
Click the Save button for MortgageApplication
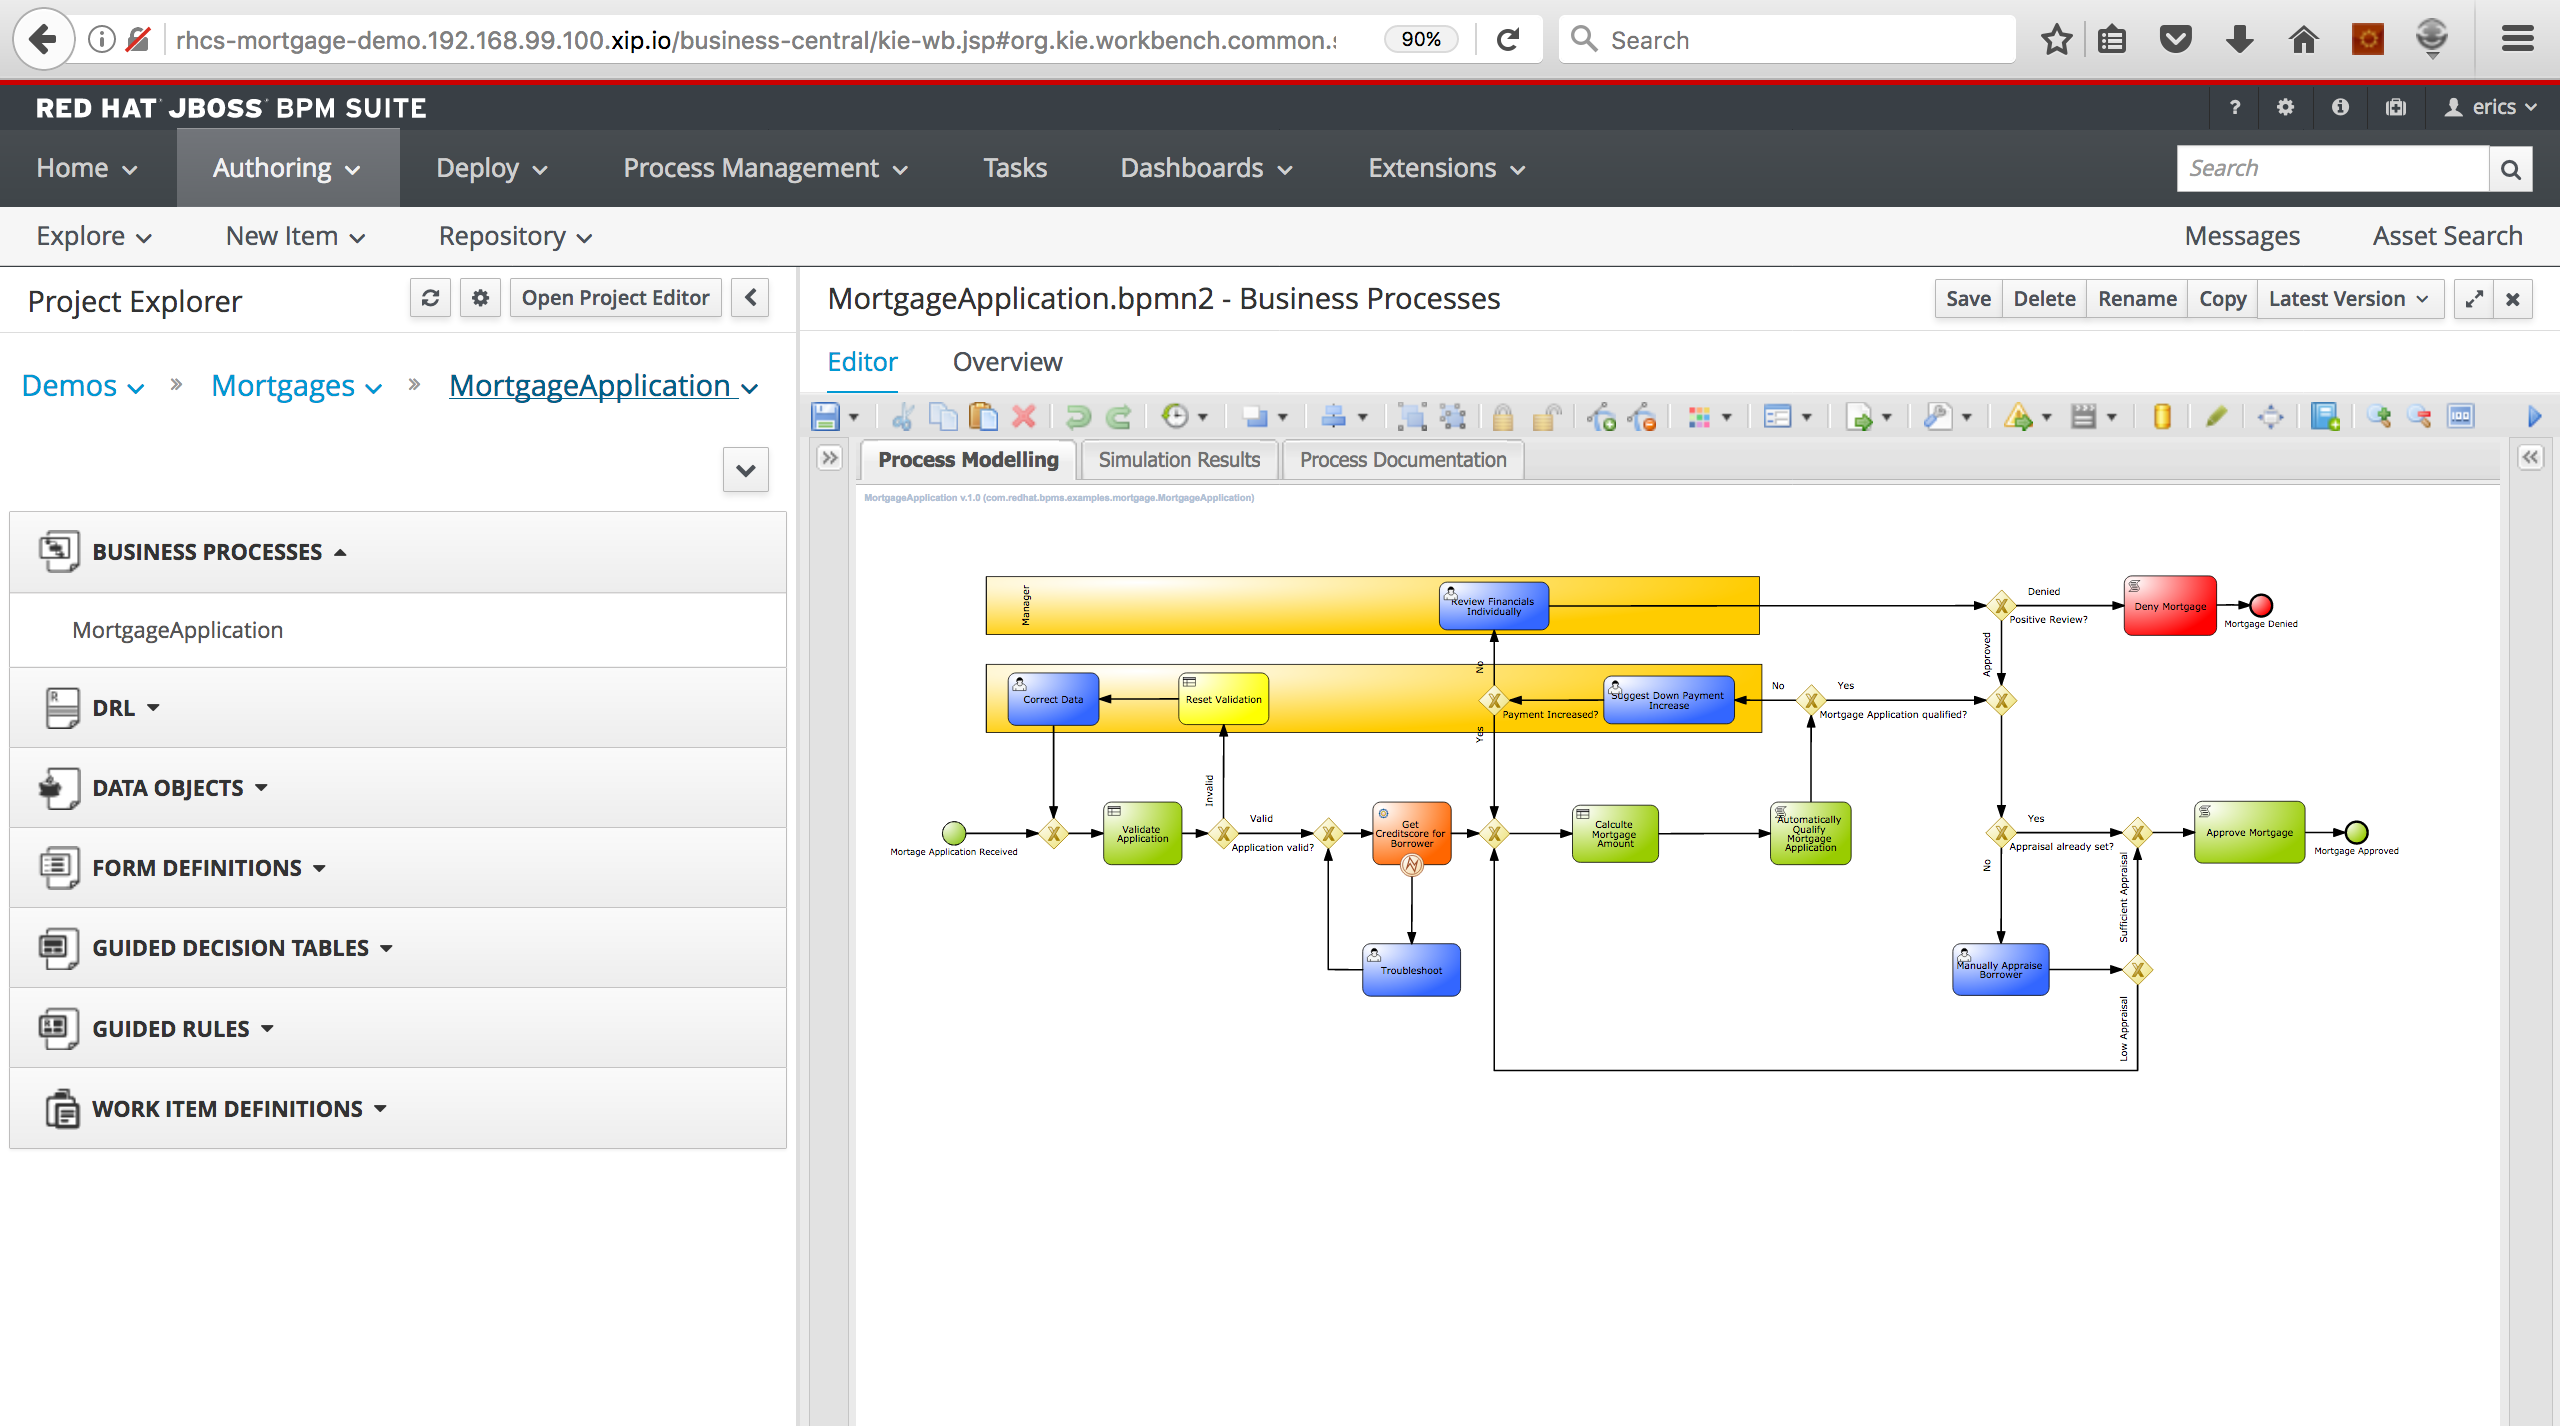click(x=1968, y=299)
